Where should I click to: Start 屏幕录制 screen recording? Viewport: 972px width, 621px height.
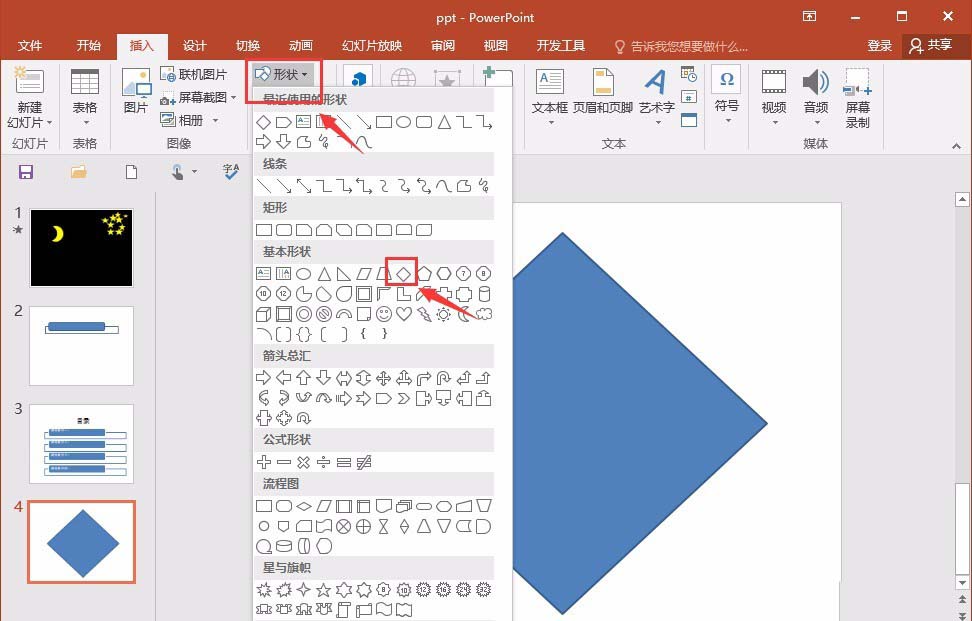coord(857,98)
